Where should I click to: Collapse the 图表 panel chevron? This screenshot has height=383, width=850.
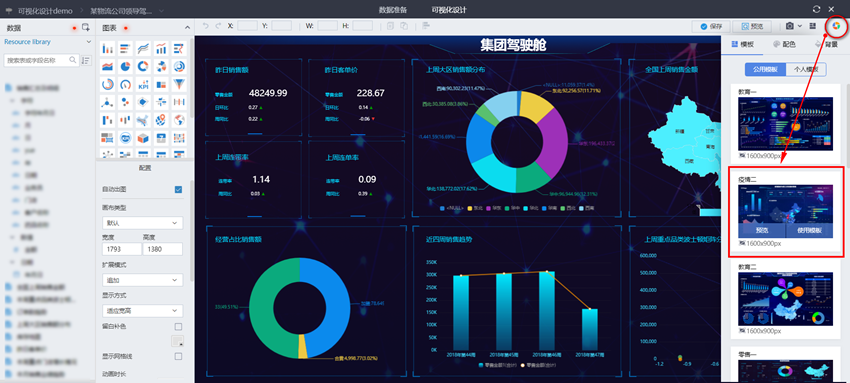pyautogui.click(x=188, y=28)
